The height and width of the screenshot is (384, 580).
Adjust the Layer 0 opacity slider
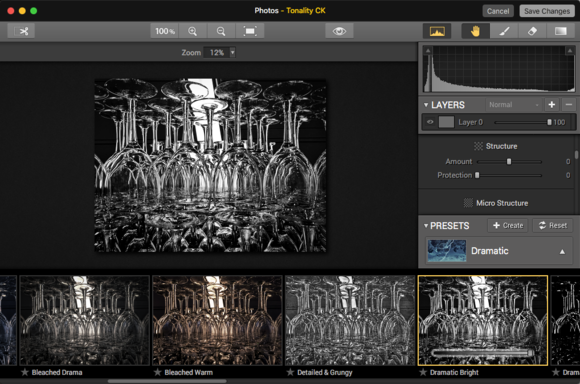click(x=523, y=122)
